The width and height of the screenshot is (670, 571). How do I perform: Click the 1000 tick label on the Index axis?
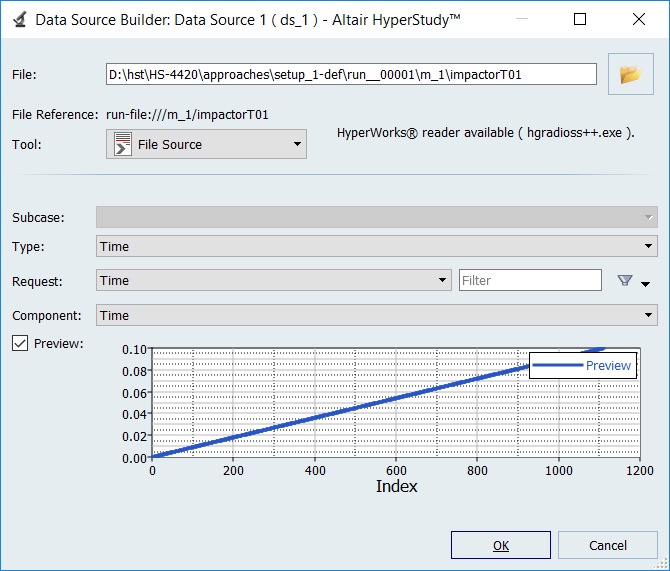pyautogui.click(x=558, y=471)
